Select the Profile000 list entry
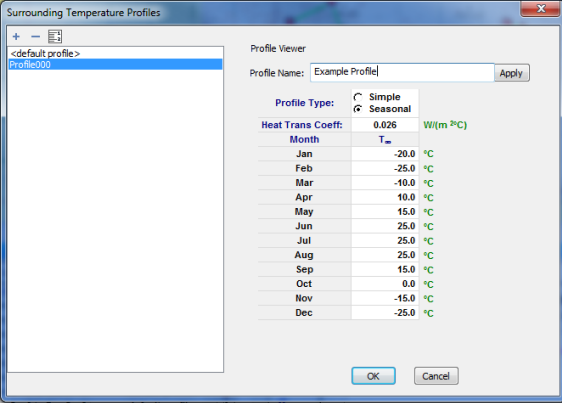 point(115,65)
